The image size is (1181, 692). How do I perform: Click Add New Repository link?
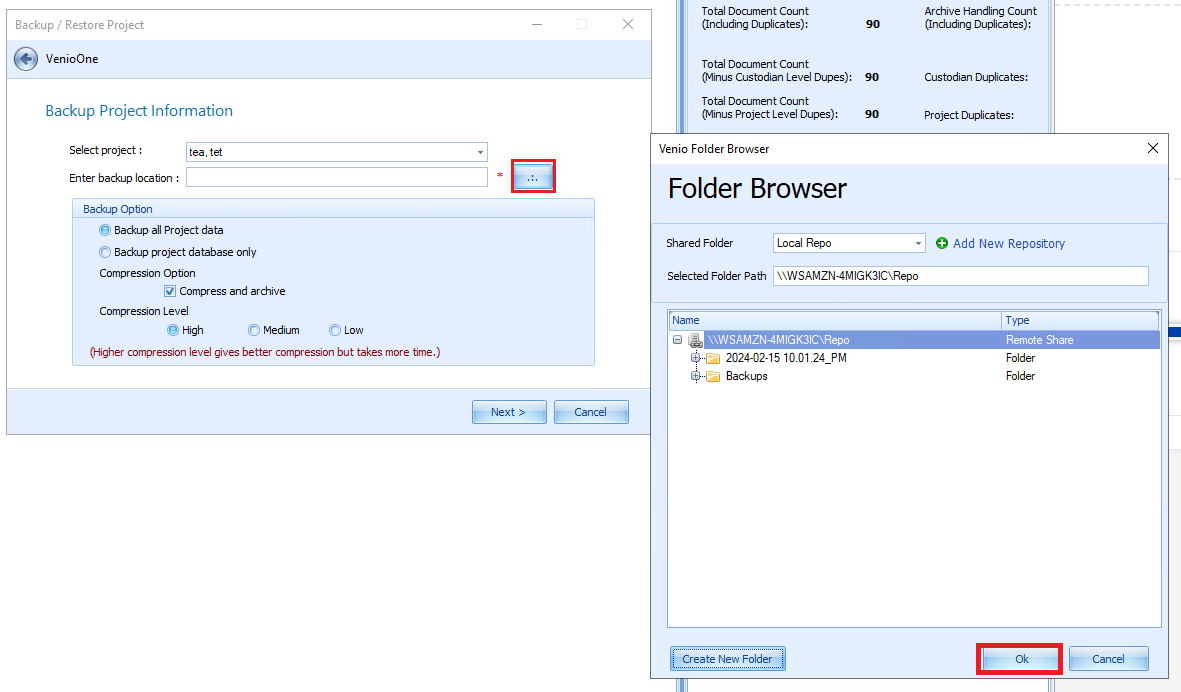pyautogui.click(x=1009, y=243)
